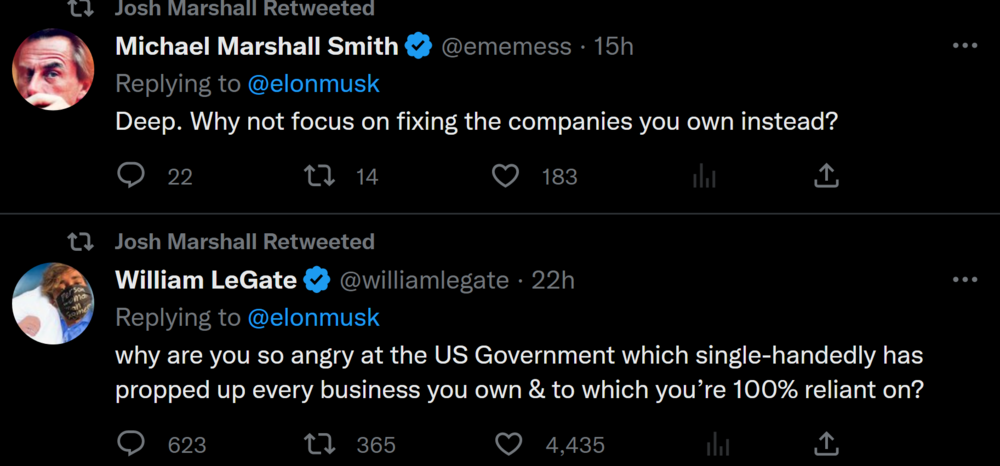Share Michael Marshall Smith's tweet

pyautogui.click(x=826, y=177)
